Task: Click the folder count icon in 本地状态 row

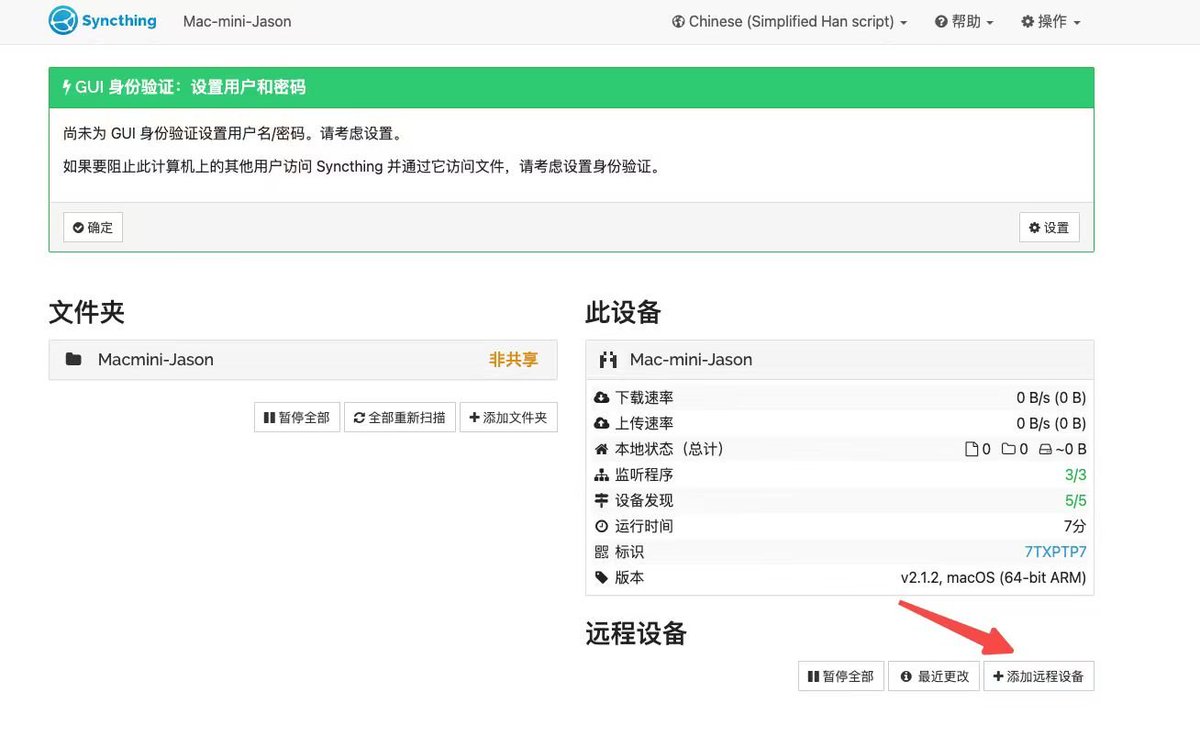Action: click(1008, 449)
